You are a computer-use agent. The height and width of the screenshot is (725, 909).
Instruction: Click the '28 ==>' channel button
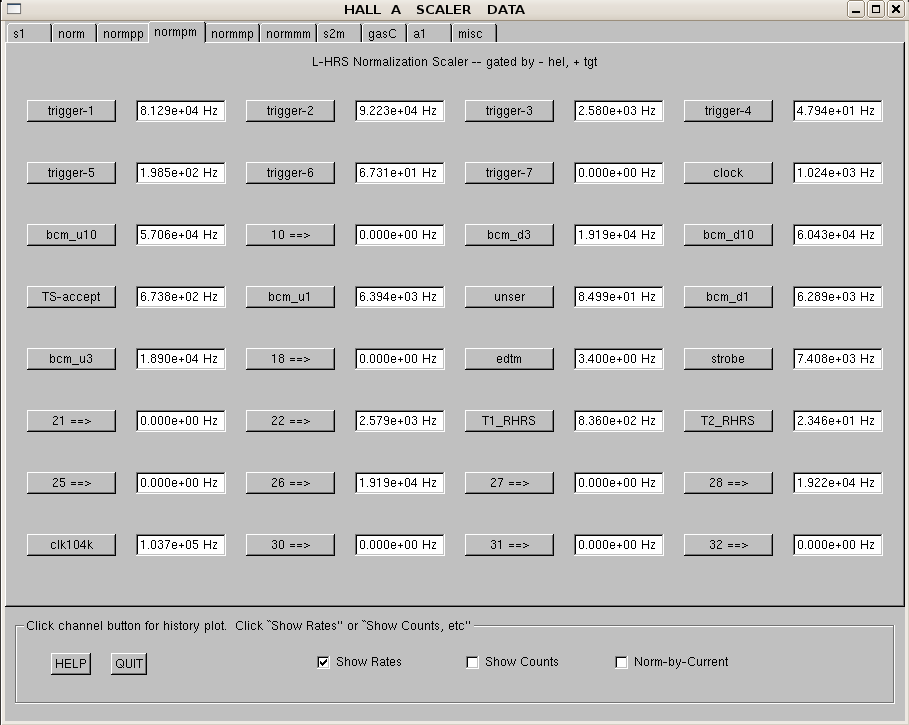[x=729, y=483]
